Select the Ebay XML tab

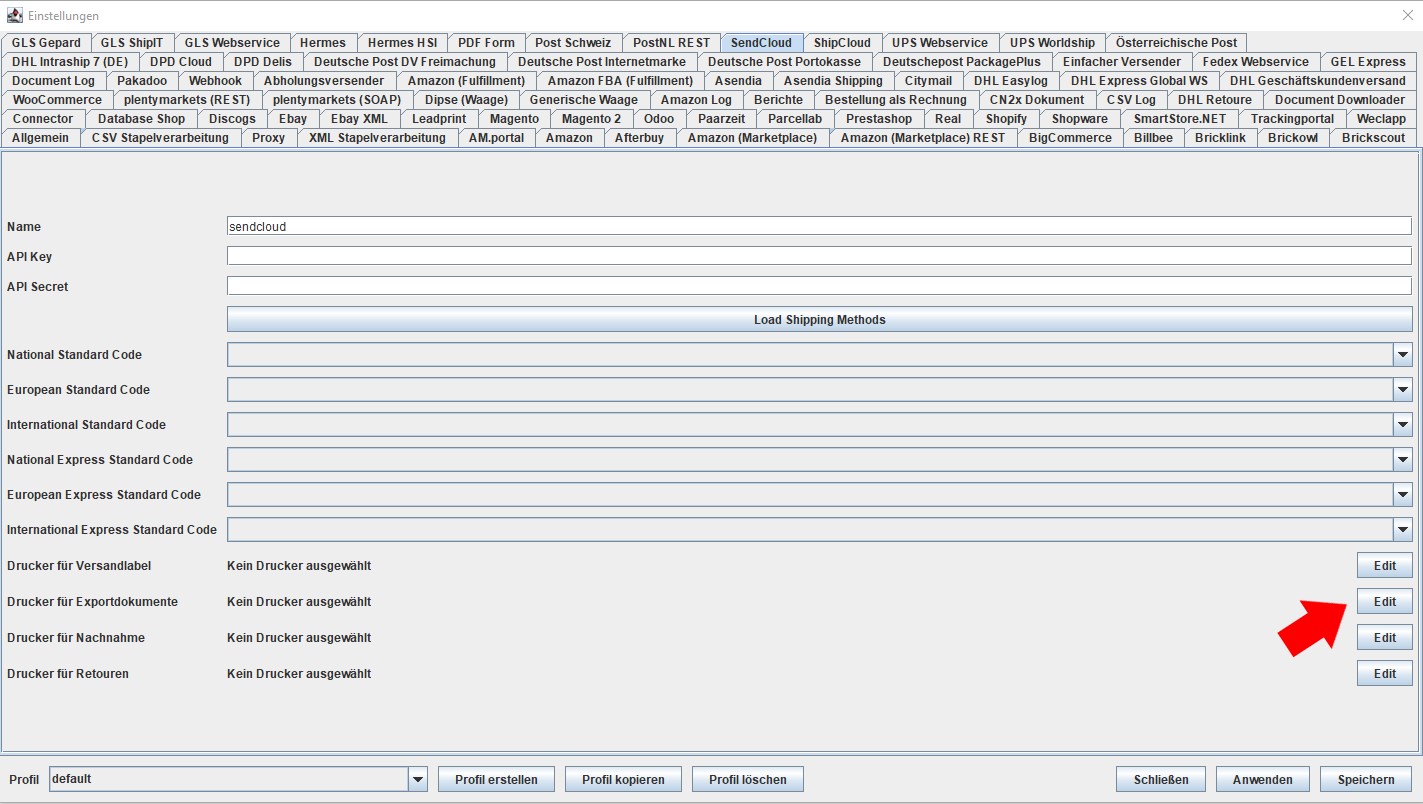(359, 119)
